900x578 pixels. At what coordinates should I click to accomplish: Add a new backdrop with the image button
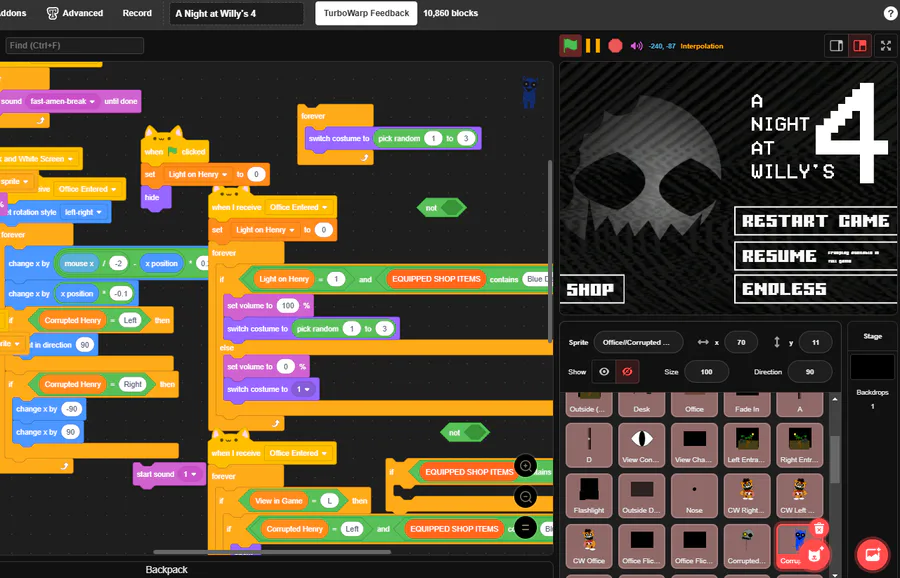(x=872, y=554)
